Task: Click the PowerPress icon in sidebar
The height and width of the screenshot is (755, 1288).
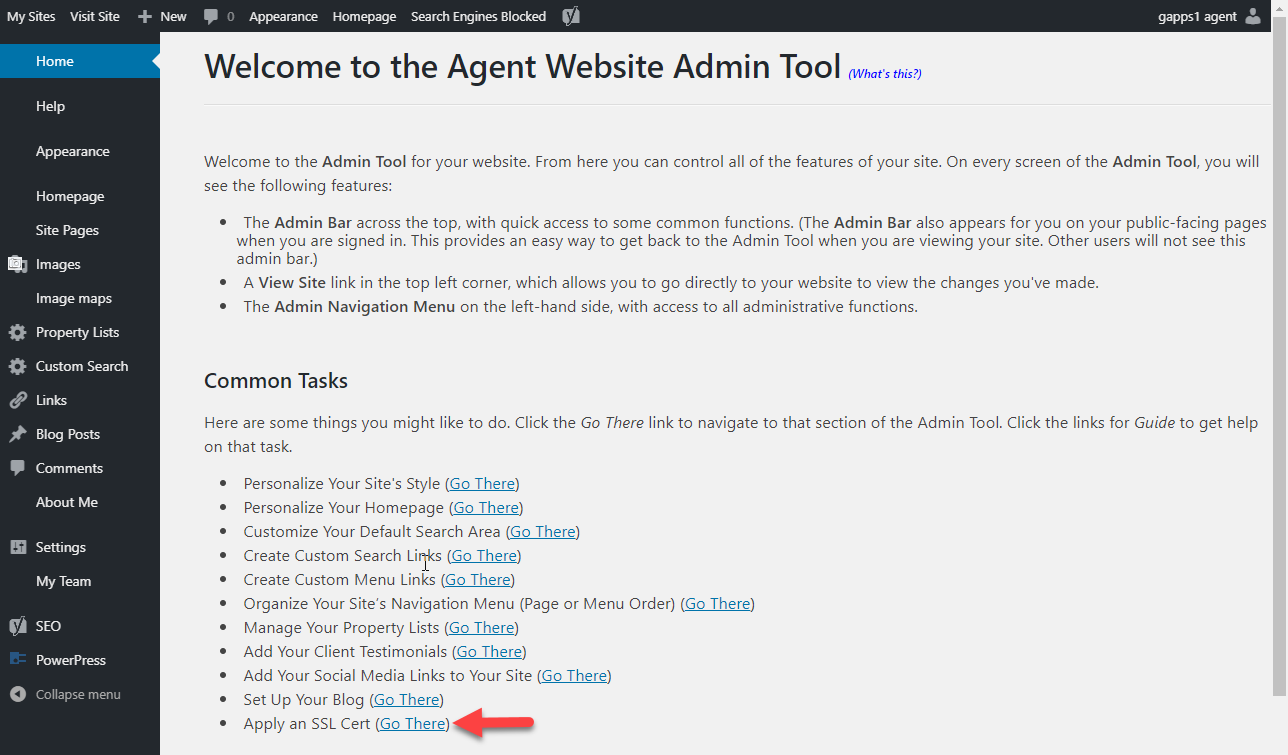Action: pyautogui.click(x=17, y=660)
